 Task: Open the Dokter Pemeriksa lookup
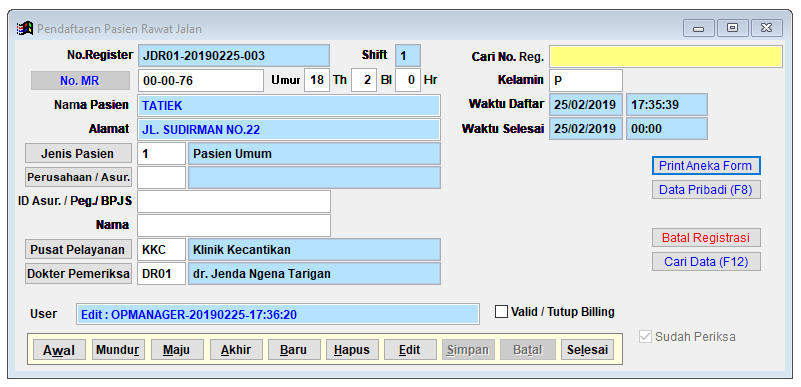[78, 274]
